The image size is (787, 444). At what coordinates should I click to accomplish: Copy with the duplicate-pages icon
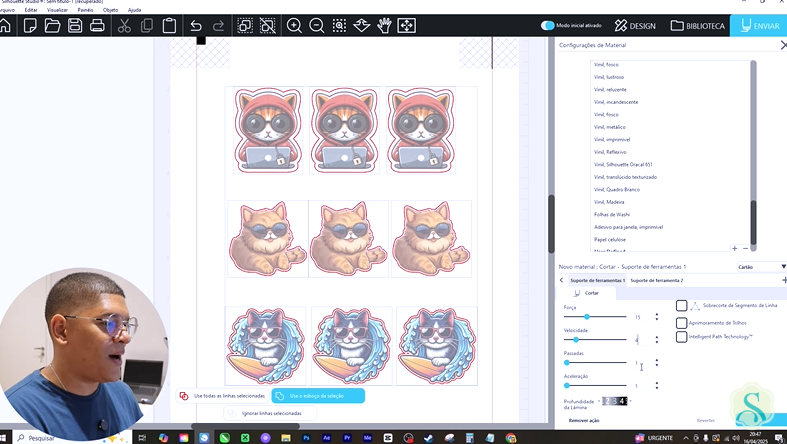click(147, 26)
